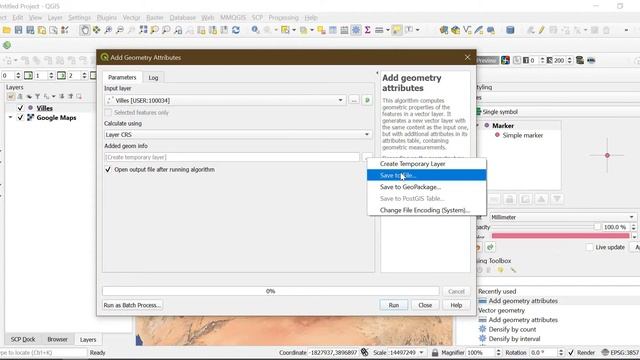Click the Run button
The width and height of the screenshot is (640, 360).
tap(393, 305)
